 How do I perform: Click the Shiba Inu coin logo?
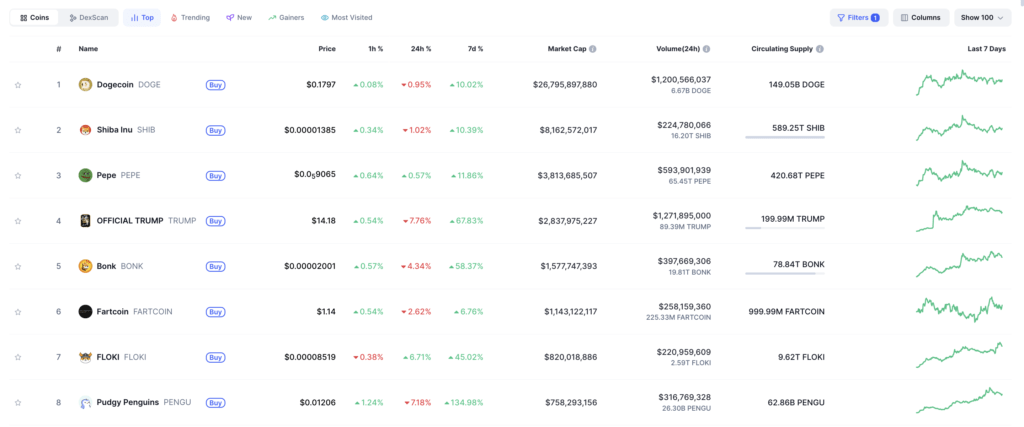tap(85, 130)
